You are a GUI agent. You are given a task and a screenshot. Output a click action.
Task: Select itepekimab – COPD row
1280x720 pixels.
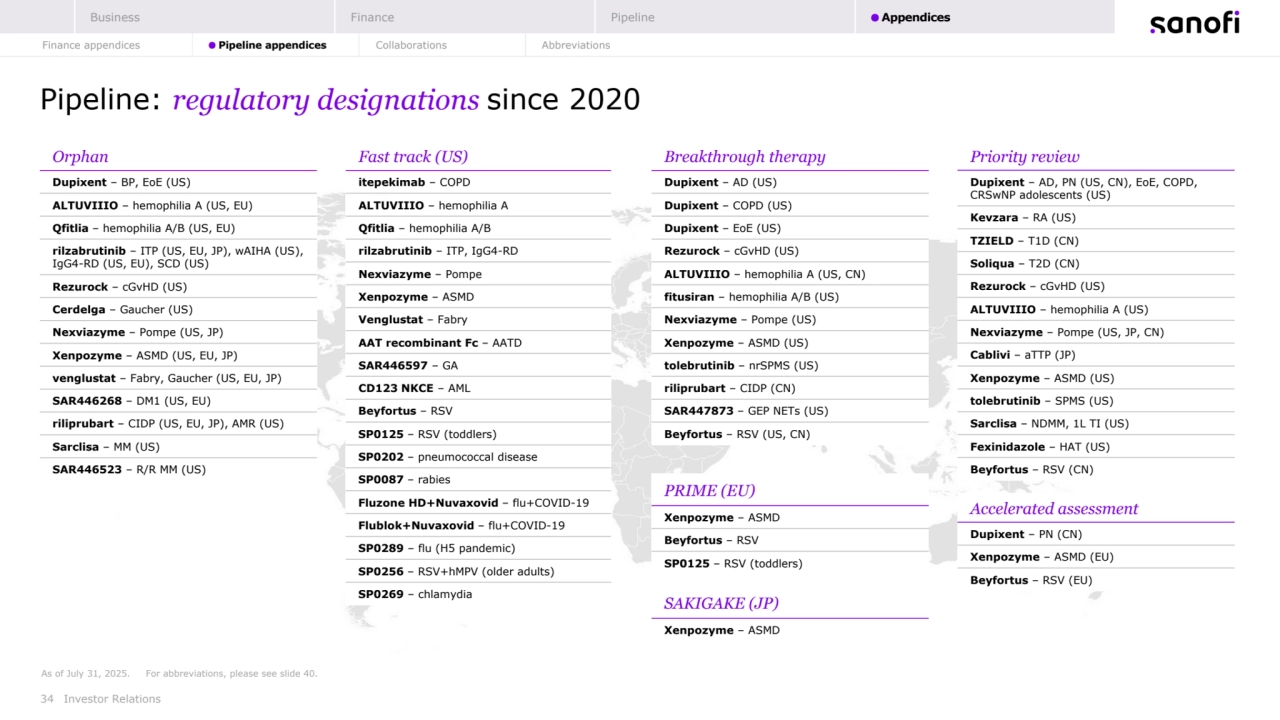[478, 182]
